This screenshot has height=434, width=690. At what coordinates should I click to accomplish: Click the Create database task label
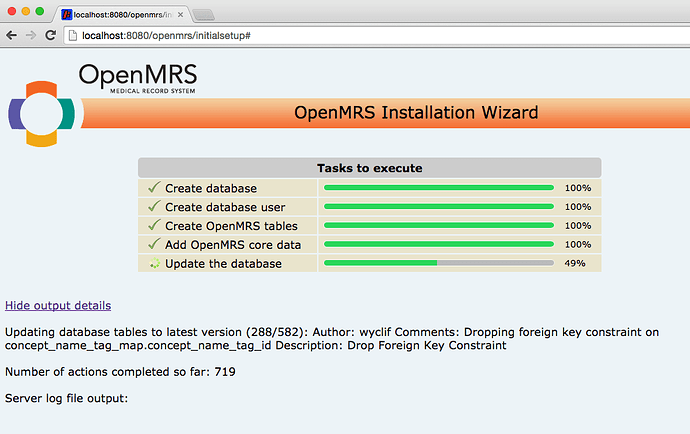pos(211,188)
